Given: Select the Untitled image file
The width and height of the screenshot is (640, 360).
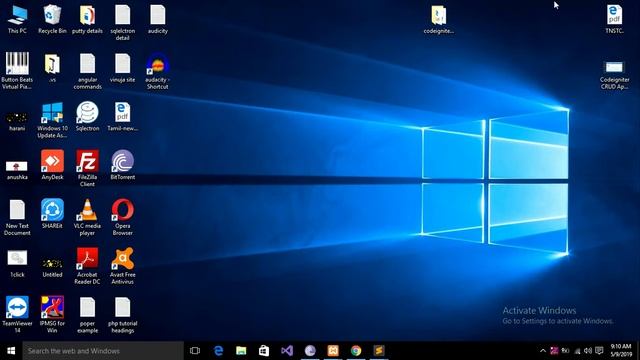Looking at the screenshot, I should [x=52, y=267].
